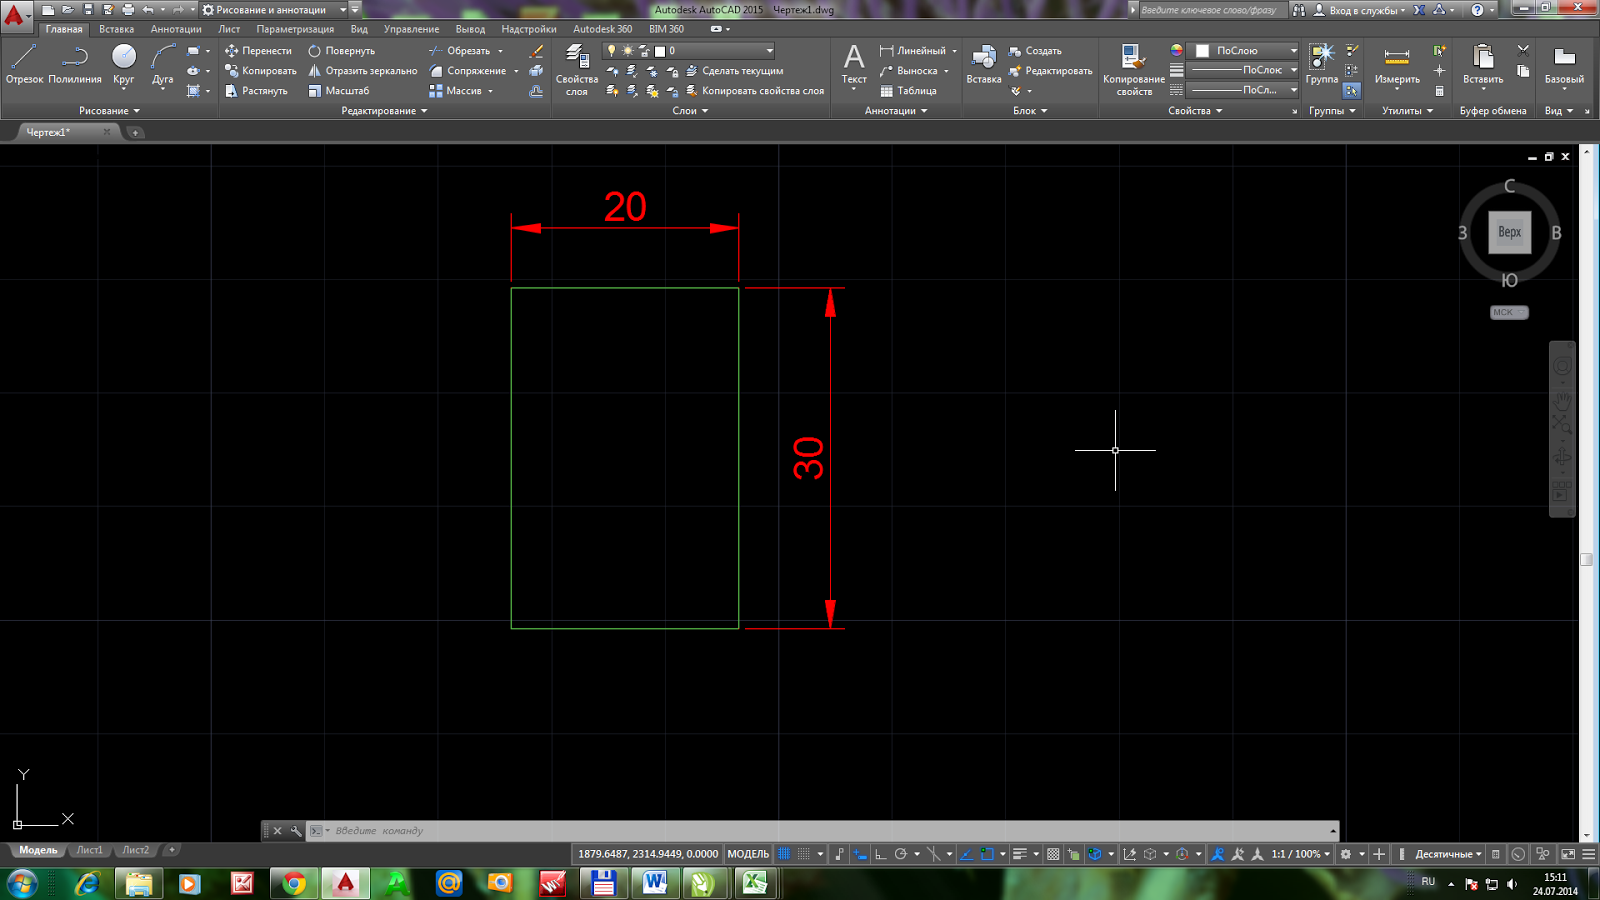
Task: Click the Текст text tool
Action: click(854, 66)
